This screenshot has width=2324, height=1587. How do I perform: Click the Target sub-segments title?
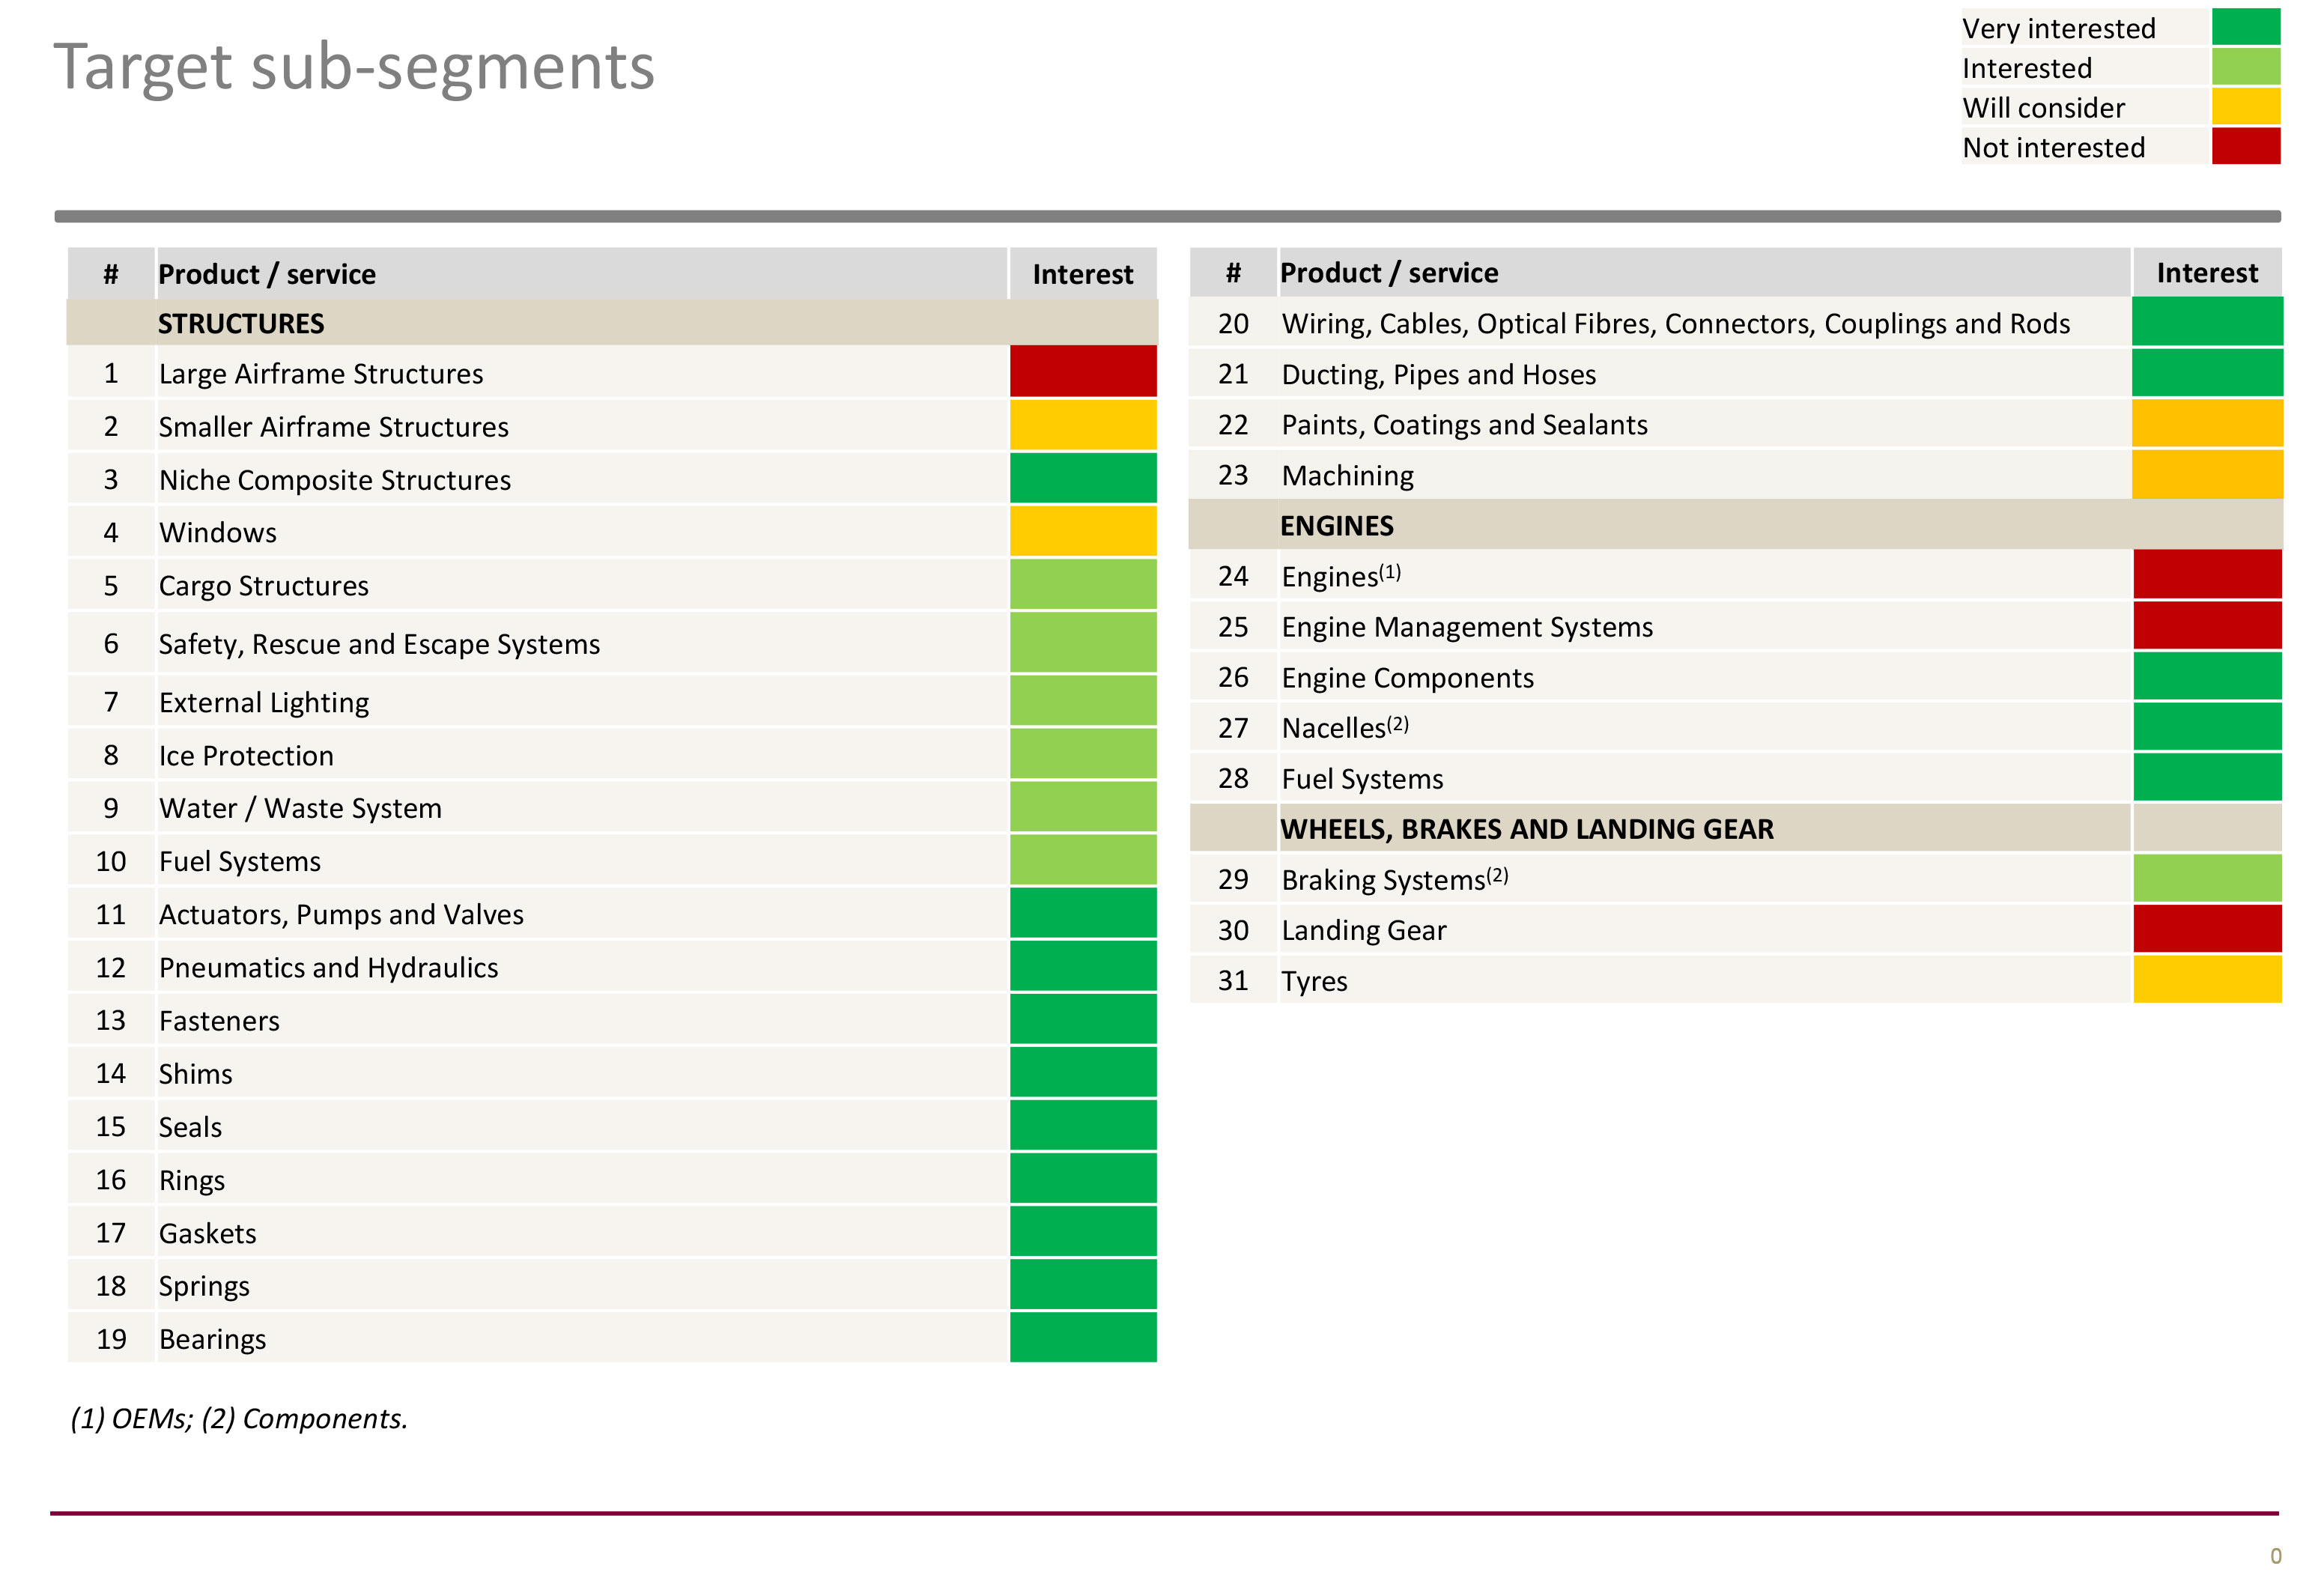(354, 67)
